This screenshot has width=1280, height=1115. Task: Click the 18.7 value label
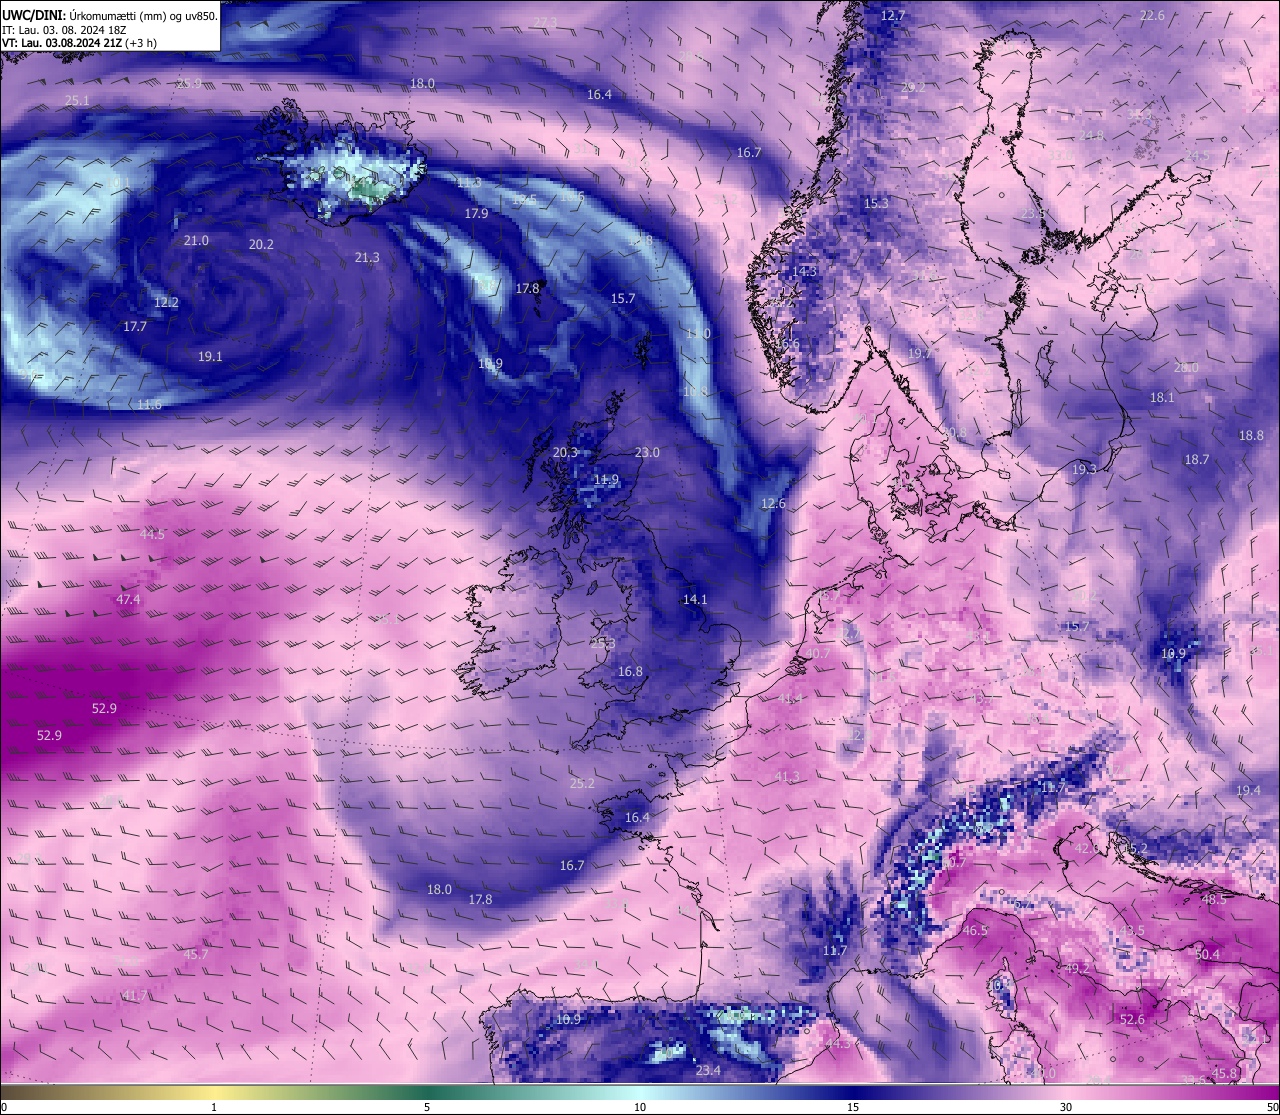point(1197,460)
